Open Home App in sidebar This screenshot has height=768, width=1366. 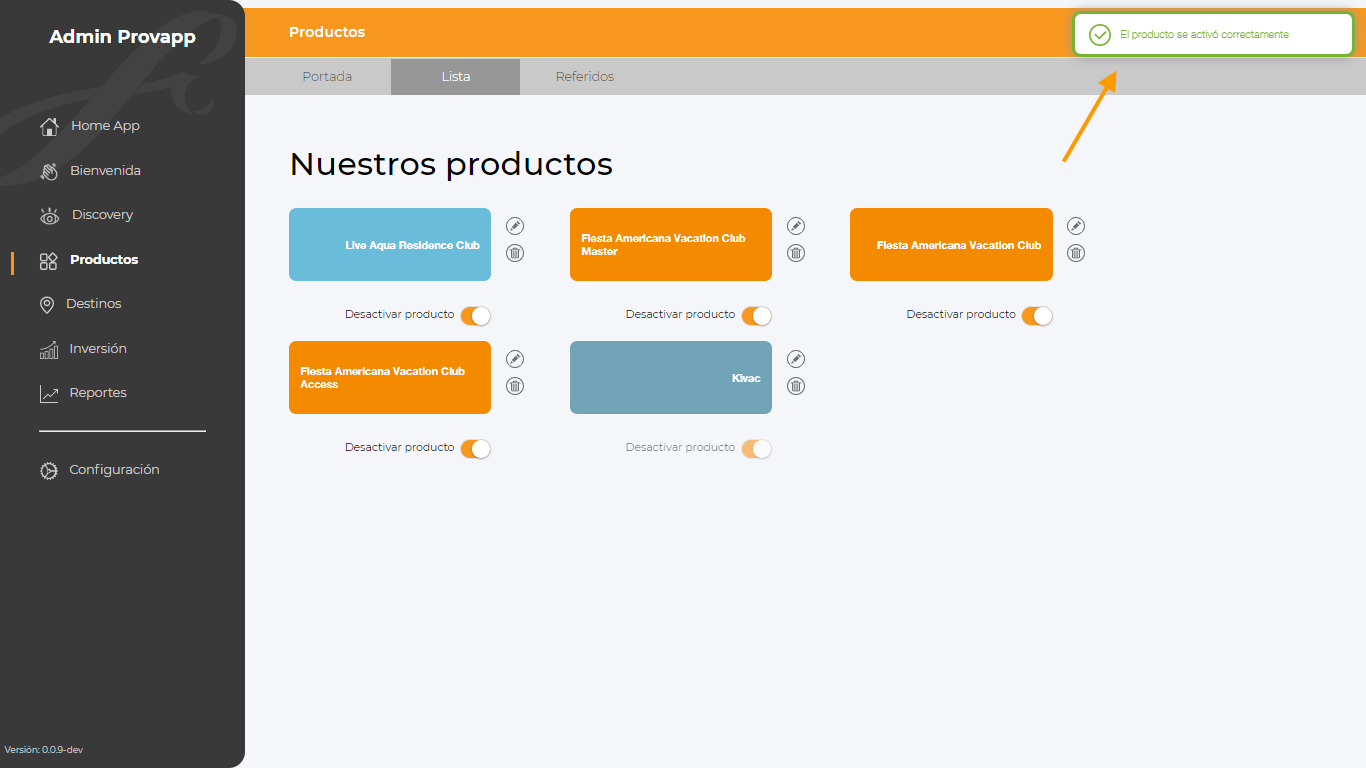105,126
